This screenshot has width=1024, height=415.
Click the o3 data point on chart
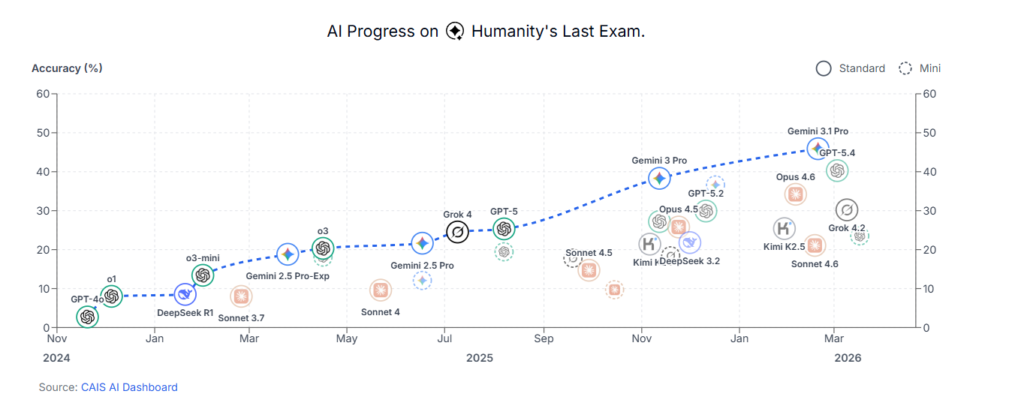(x=322, y=249)
